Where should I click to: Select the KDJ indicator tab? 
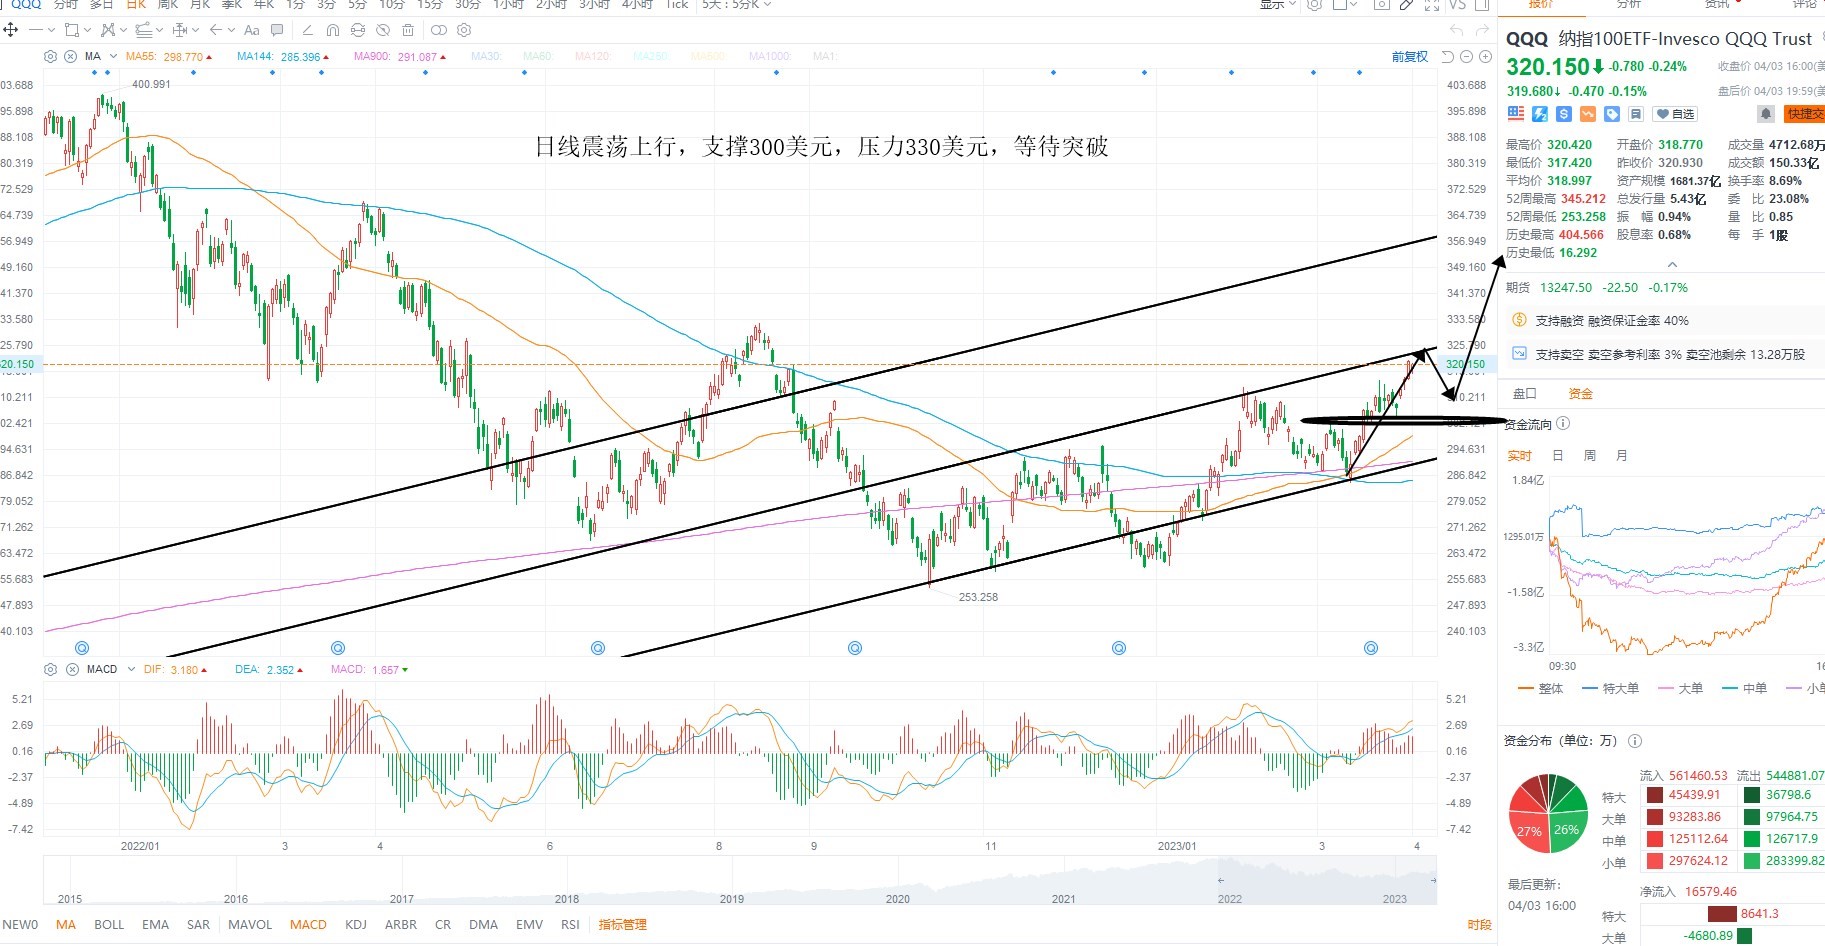355,925
